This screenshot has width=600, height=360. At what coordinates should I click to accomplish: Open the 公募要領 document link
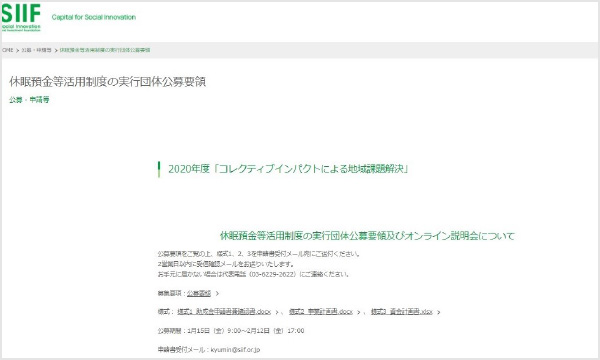(x=199, y=293)
